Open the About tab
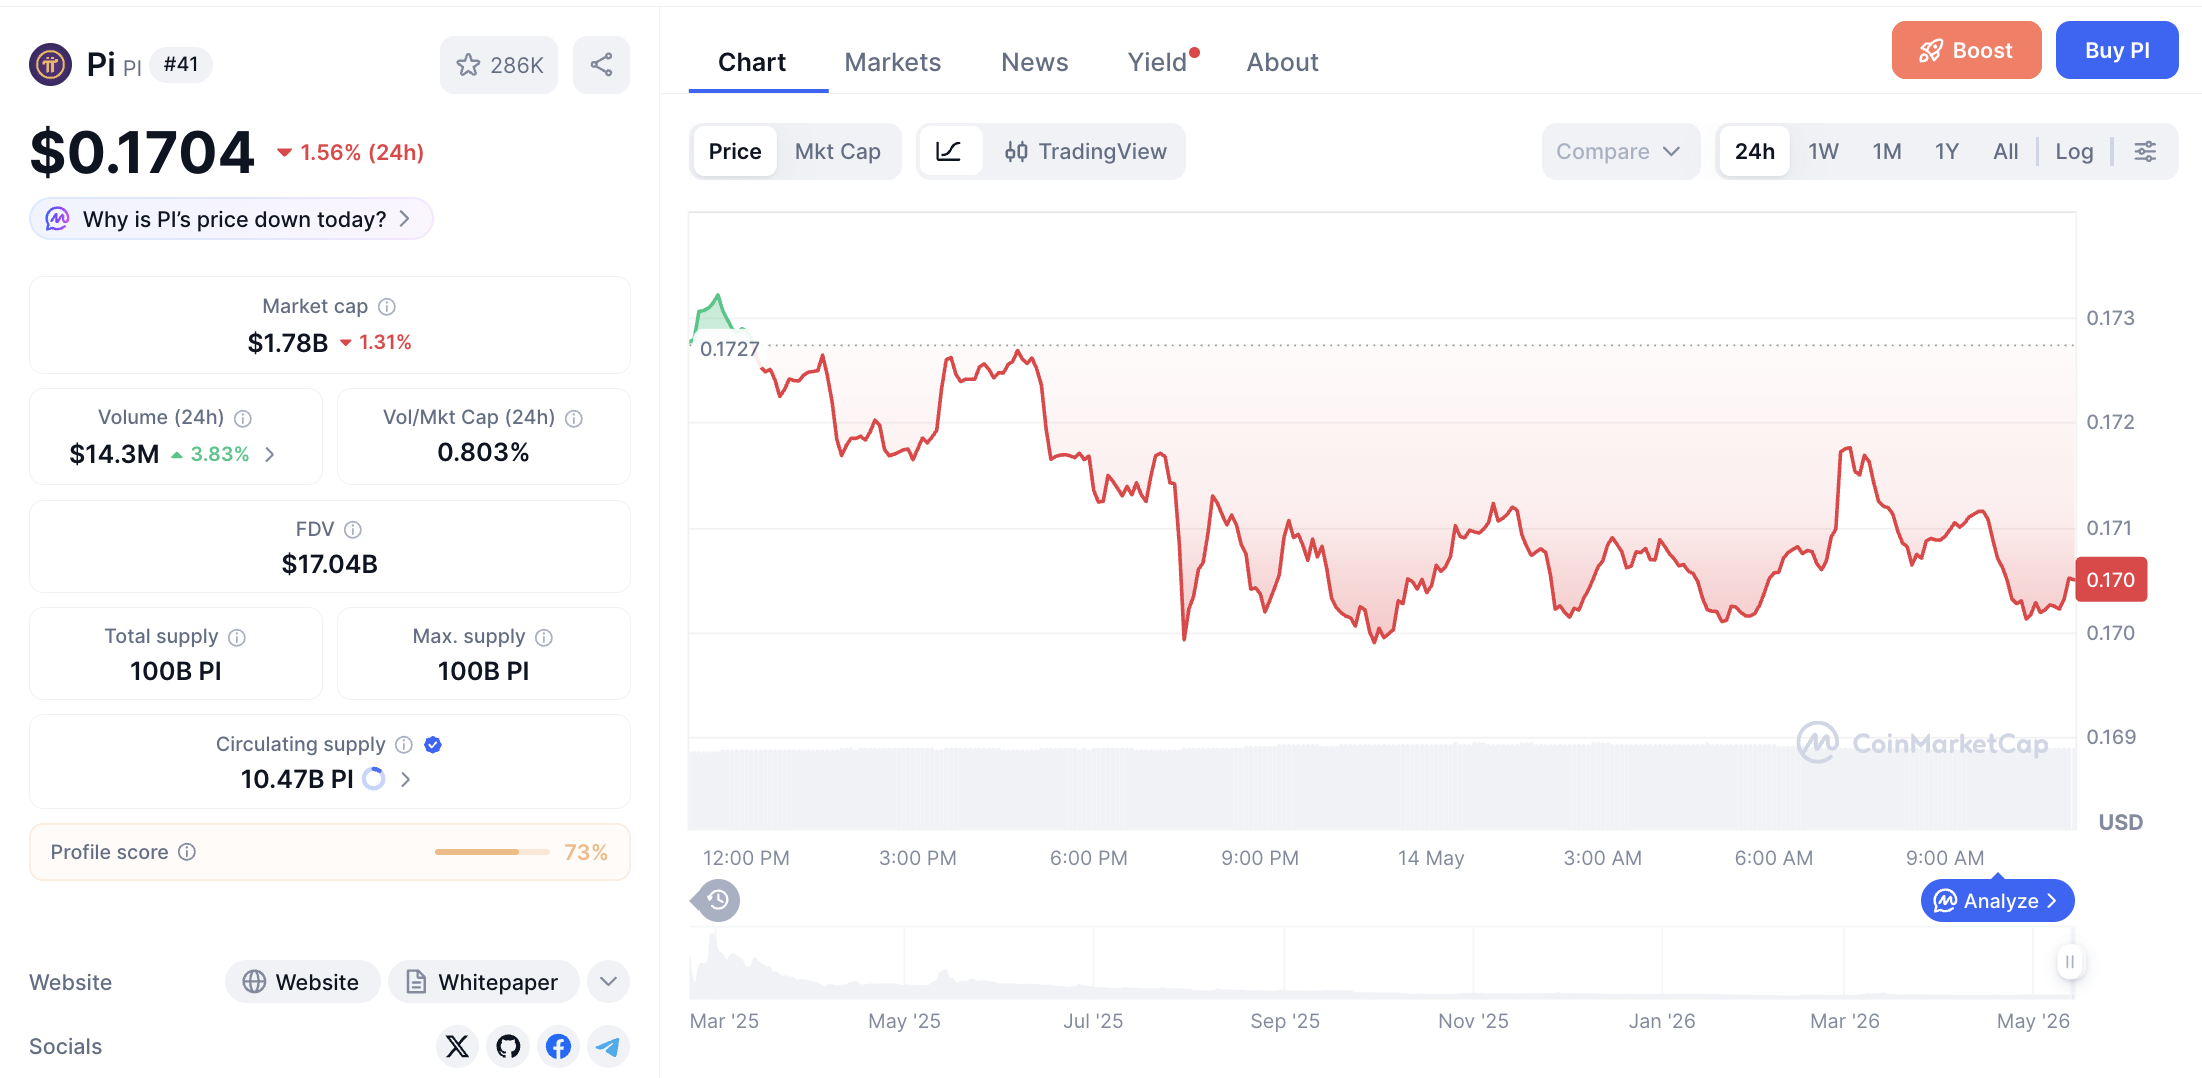Image resolution: width=2202 pixels, height=1078 pixels. pyautogui.click(x=1282, y=62)
